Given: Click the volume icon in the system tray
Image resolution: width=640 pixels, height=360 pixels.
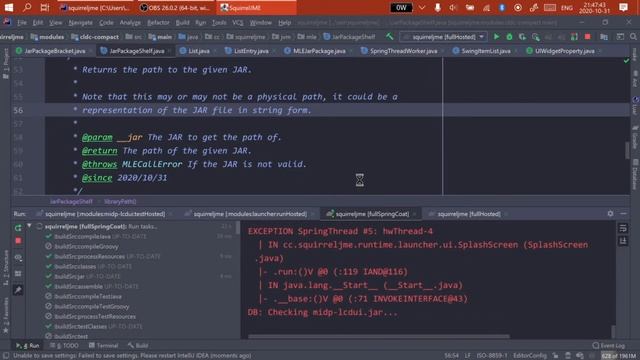Looking at the screenshot, I should [453, 7].
